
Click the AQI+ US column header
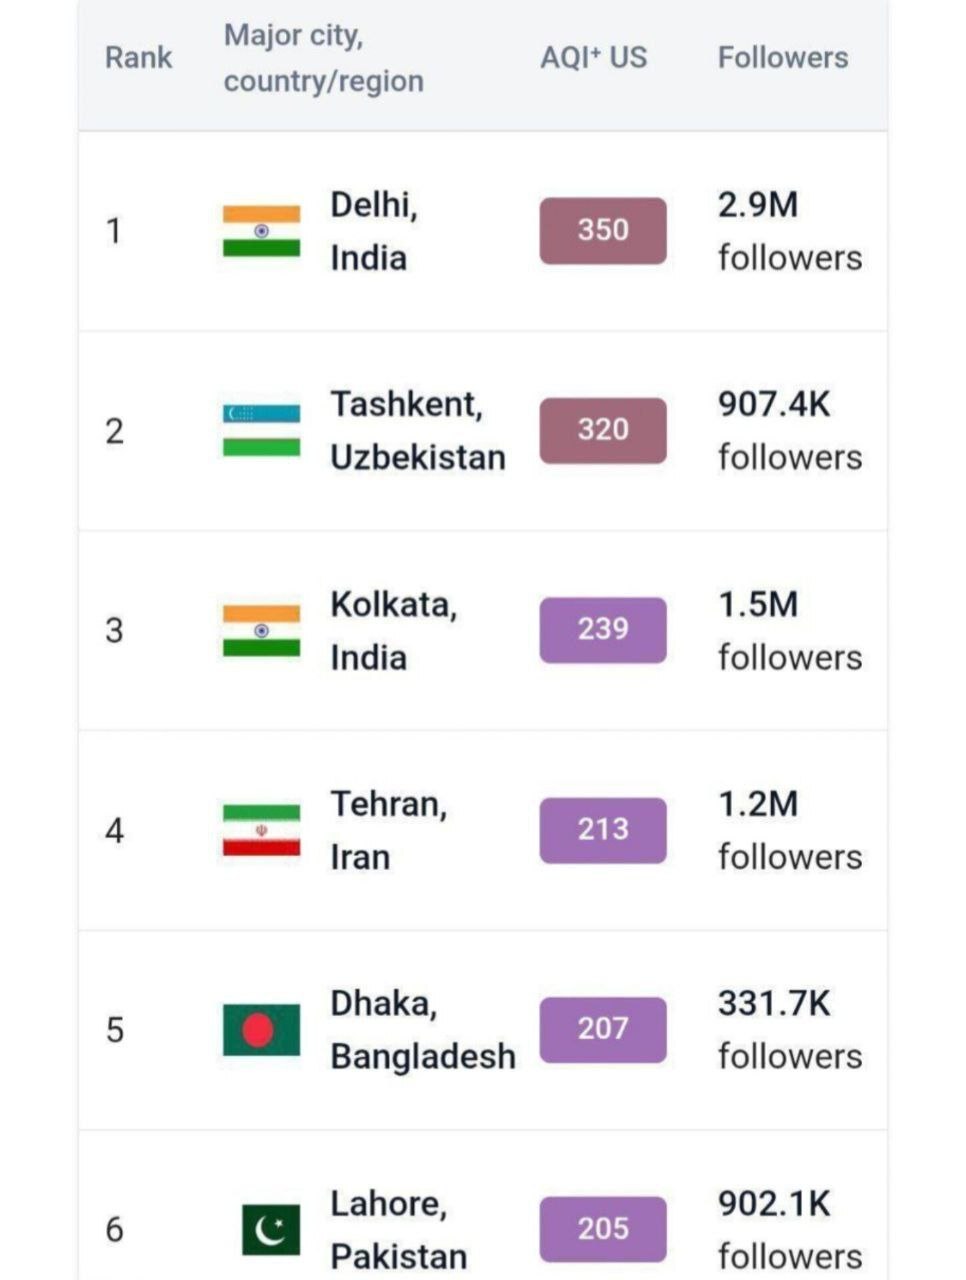pos(593,58)
